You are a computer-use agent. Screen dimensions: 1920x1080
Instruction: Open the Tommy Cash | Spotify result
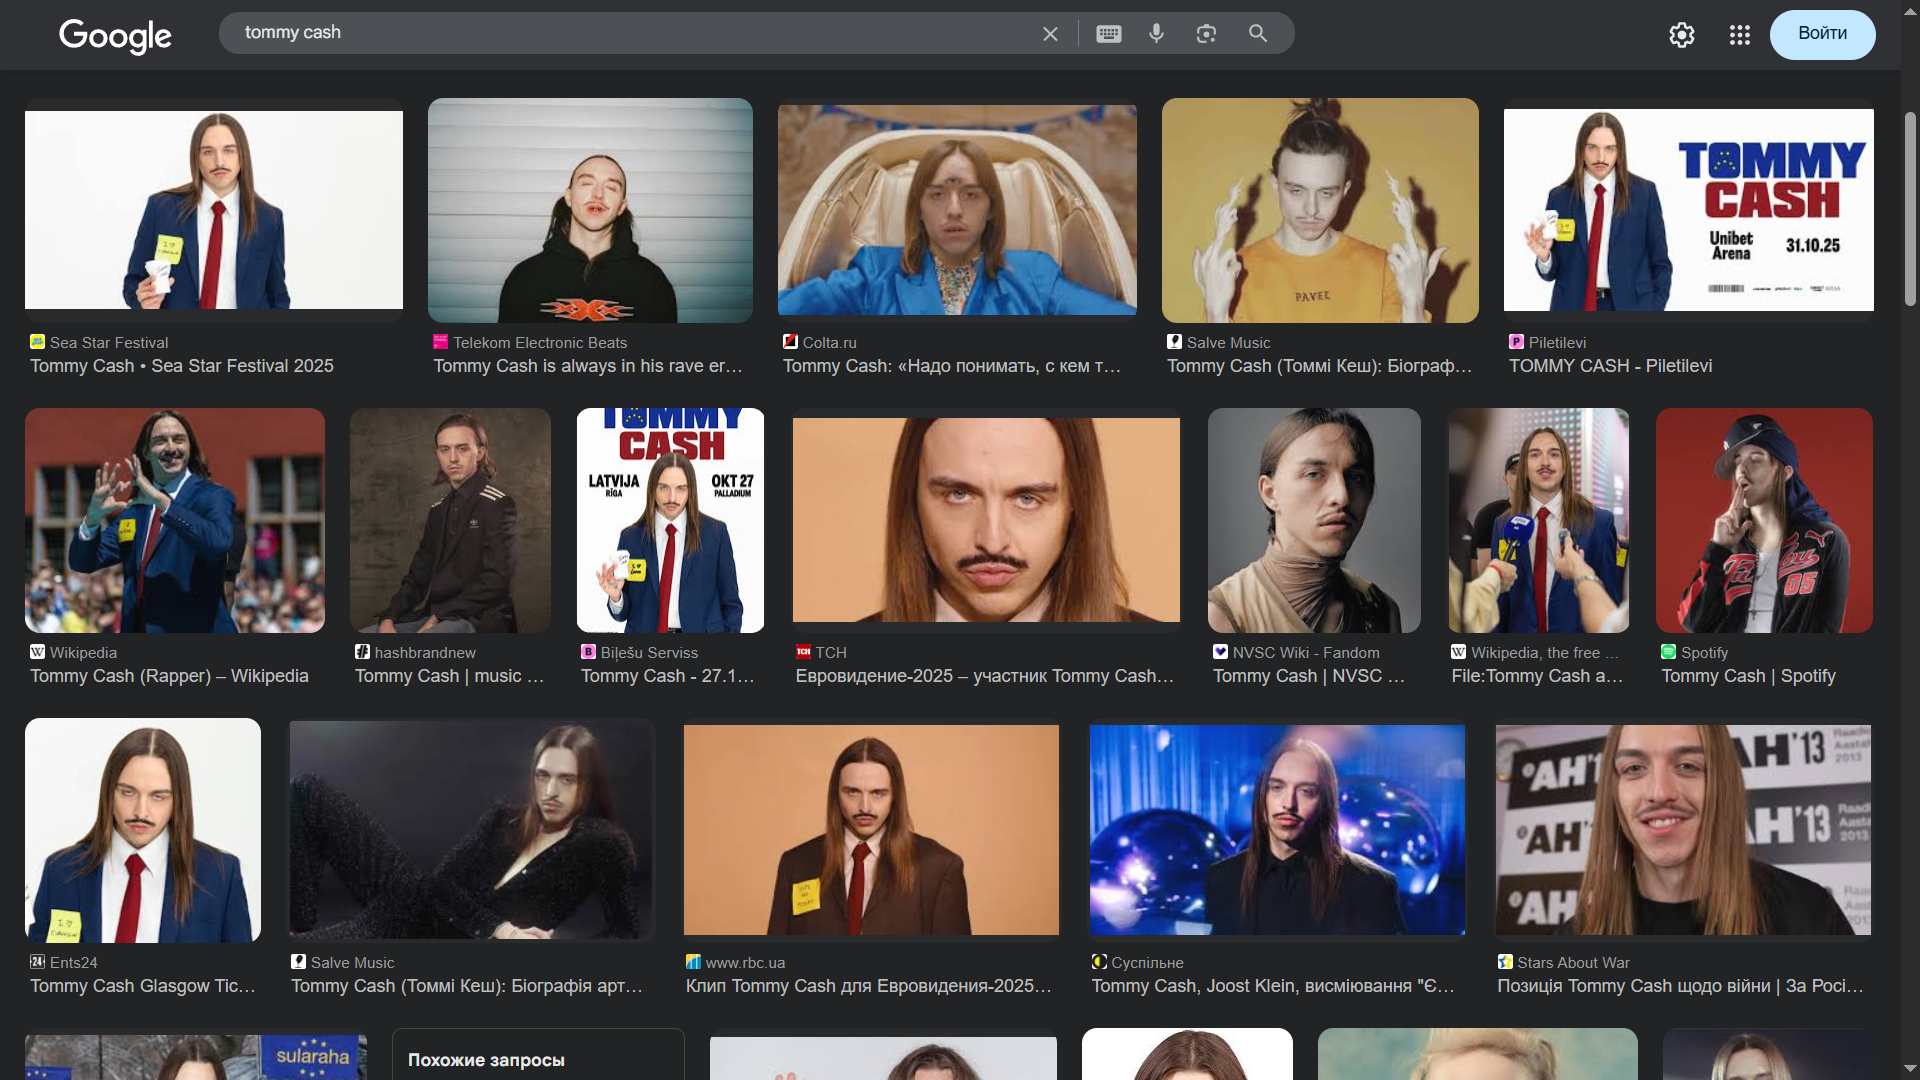click(1748, 676)
